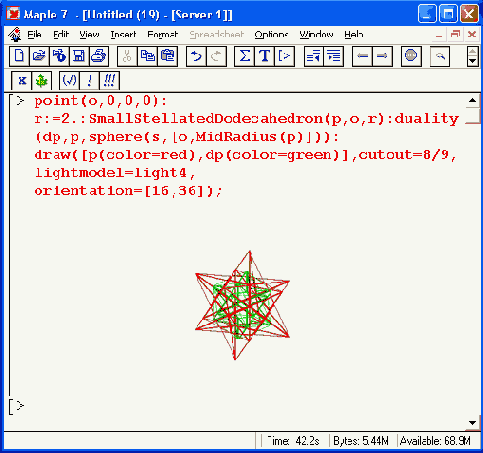Create a new worksheet with the blank page icon
The image size is (483, 453).
(19, 56)
